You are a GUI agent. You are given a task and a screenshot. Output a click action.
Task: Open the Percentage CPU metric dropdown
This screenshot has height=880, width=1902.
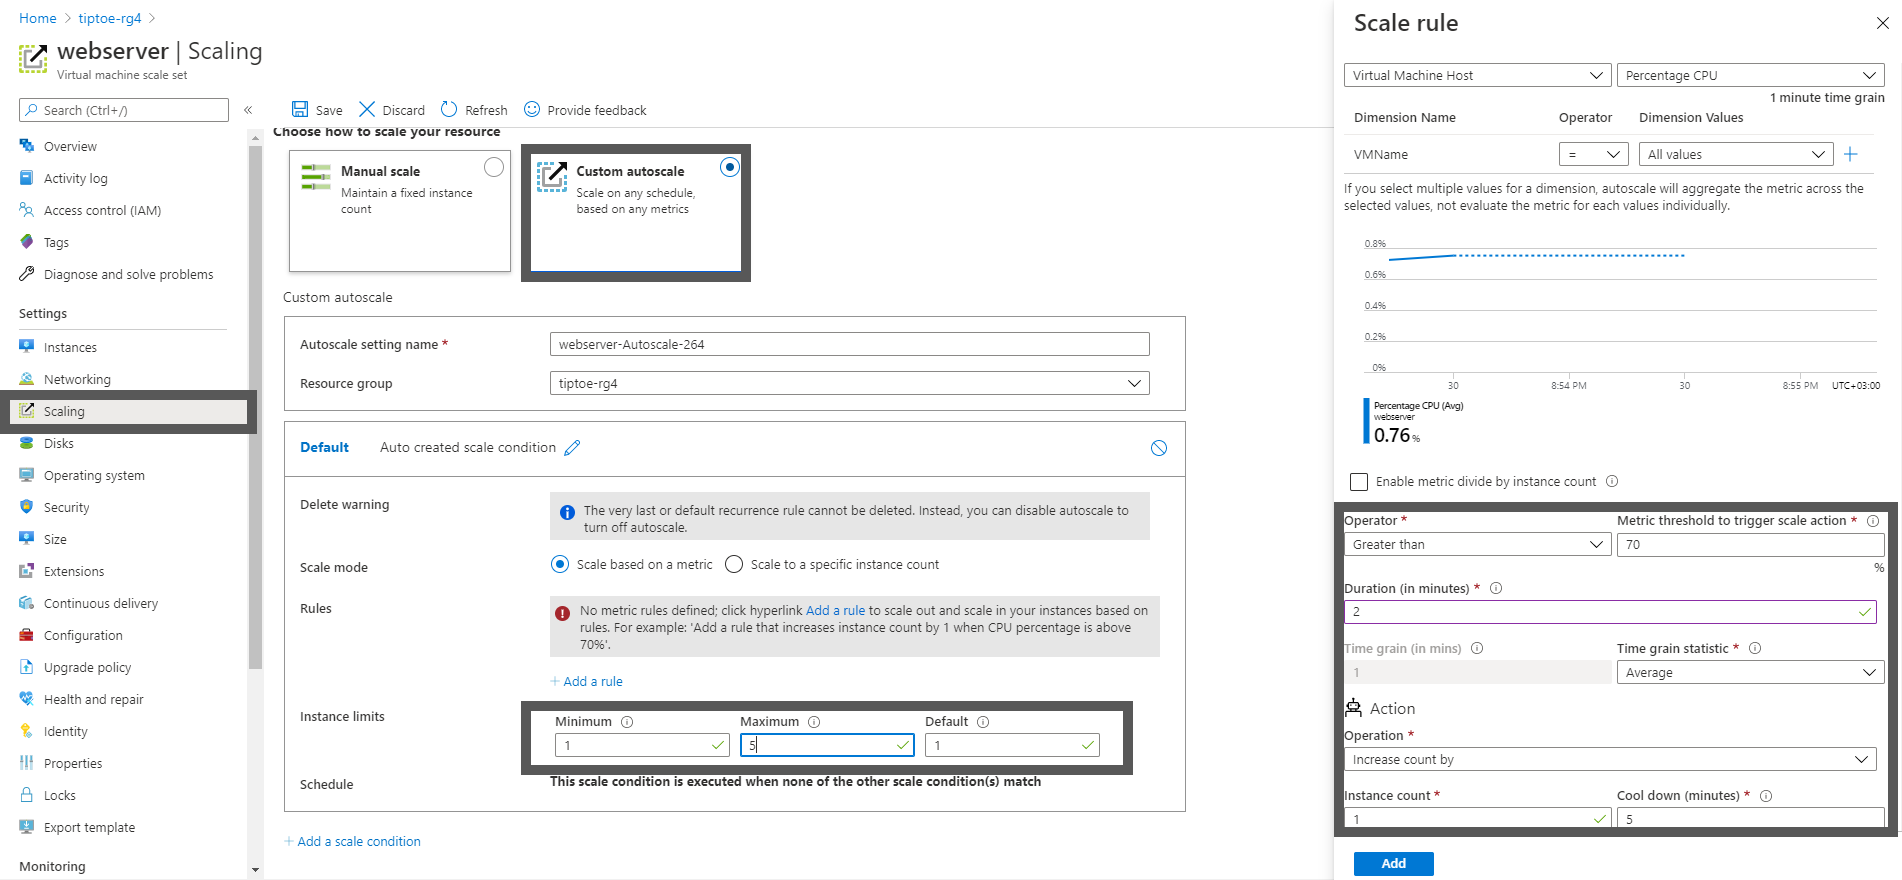click(x=1750, y=75)
